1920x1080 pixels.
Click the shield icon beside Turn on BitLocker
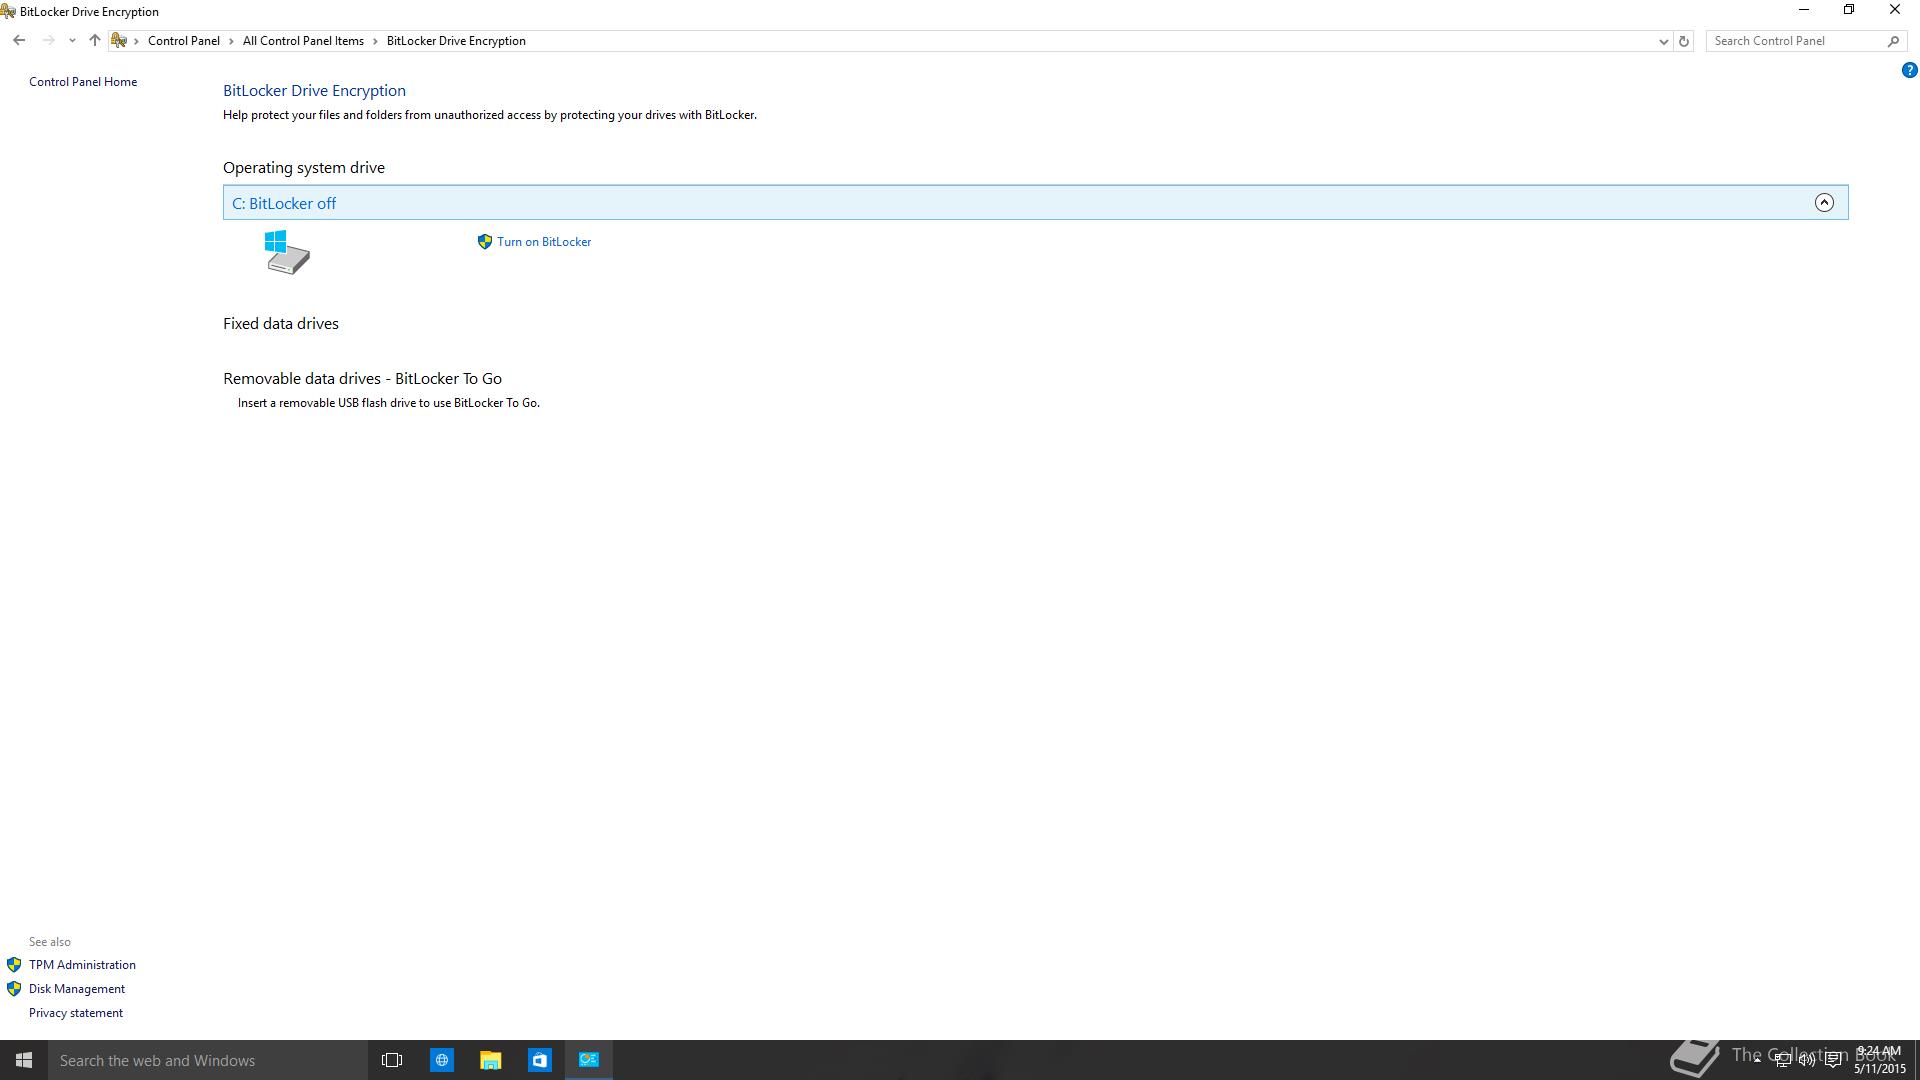tap(485, 242)
